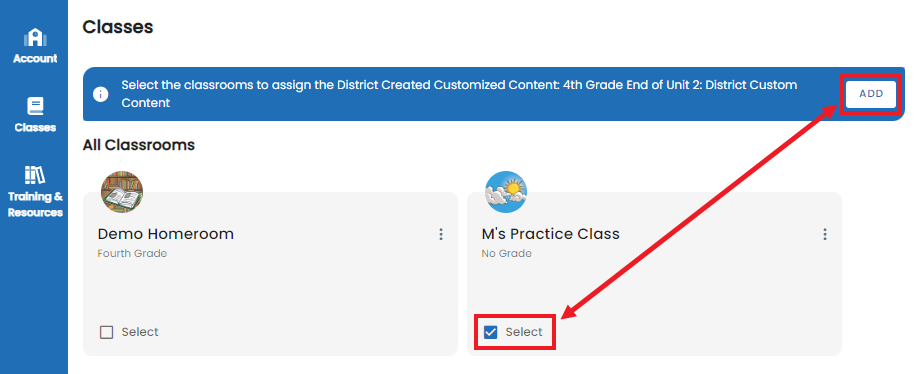Viewport: 920px width, 374px height.
Task: Click the info icon in blue banner
Action: (x=101, y=94)
